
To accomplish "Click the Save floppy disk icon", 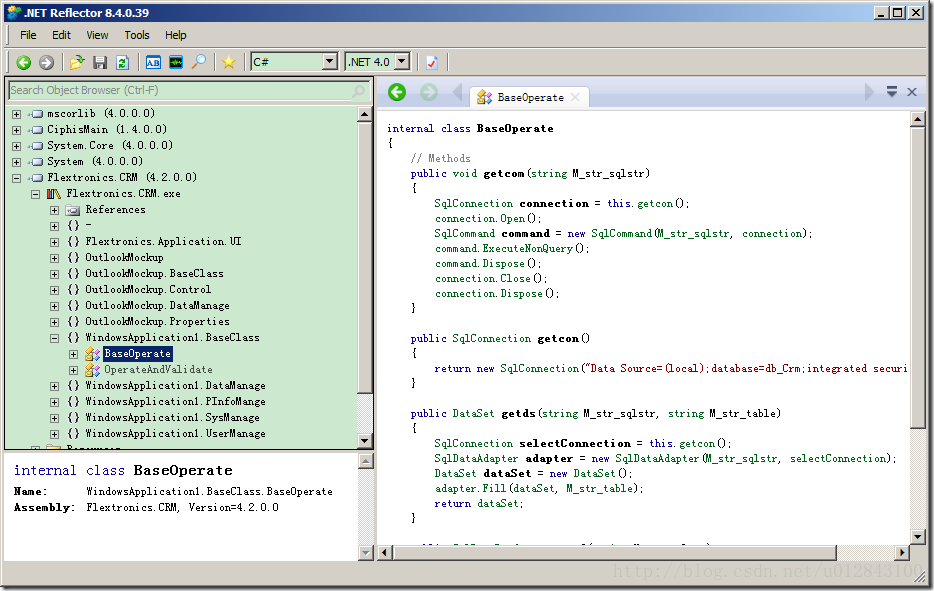I will coord(100,62).
